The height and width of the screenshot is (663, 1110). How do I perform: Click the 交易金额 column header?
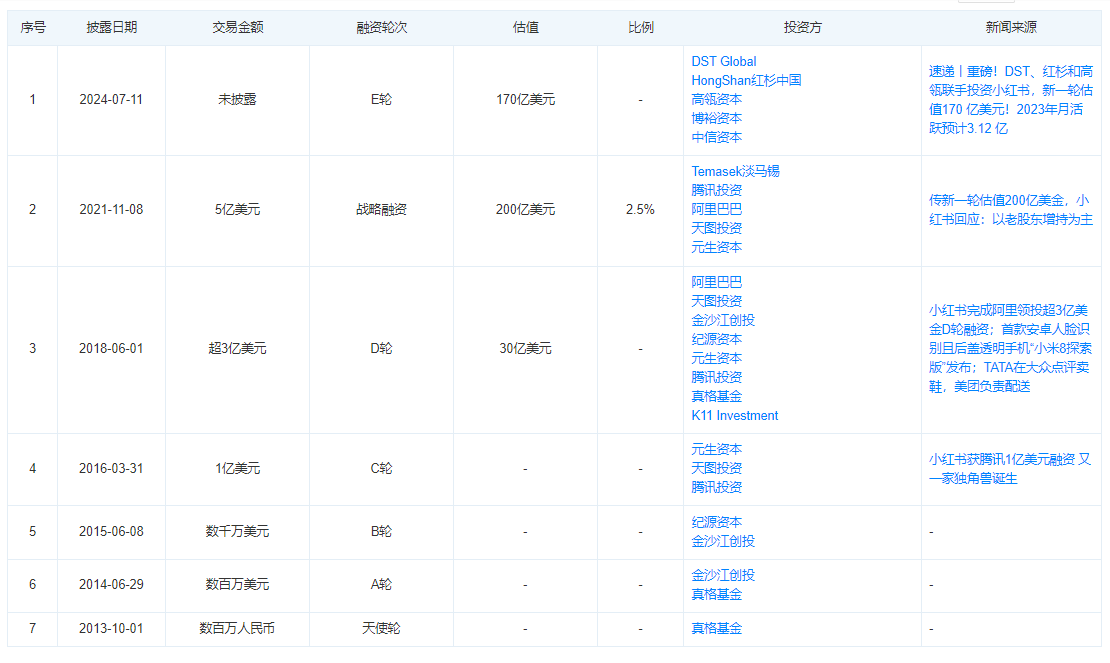click(237, 28)
